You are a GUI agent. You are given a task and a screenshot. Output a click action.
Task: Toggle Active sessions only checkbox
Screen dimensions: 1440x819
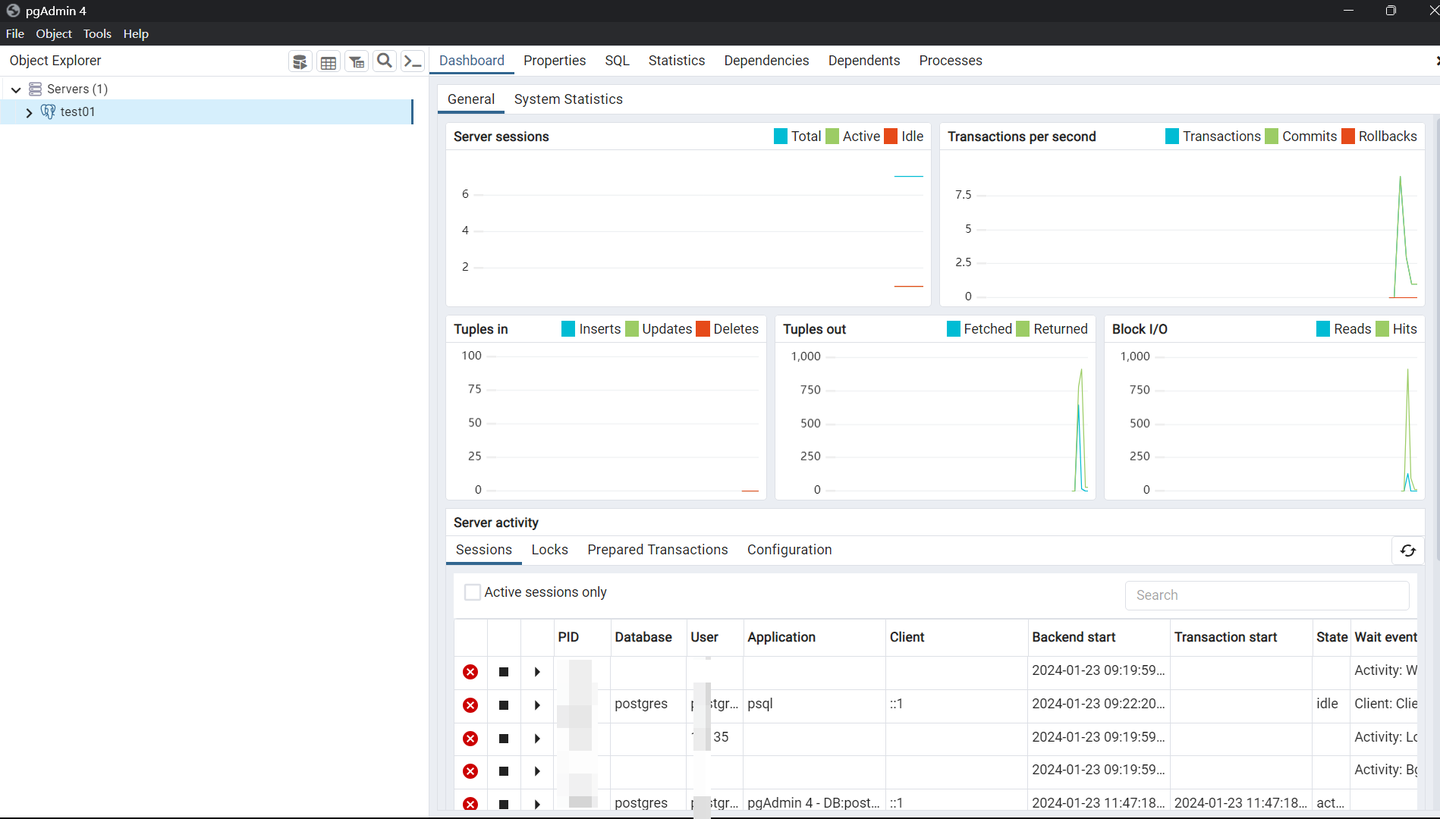pyautogui.click(x=472, y=592)
